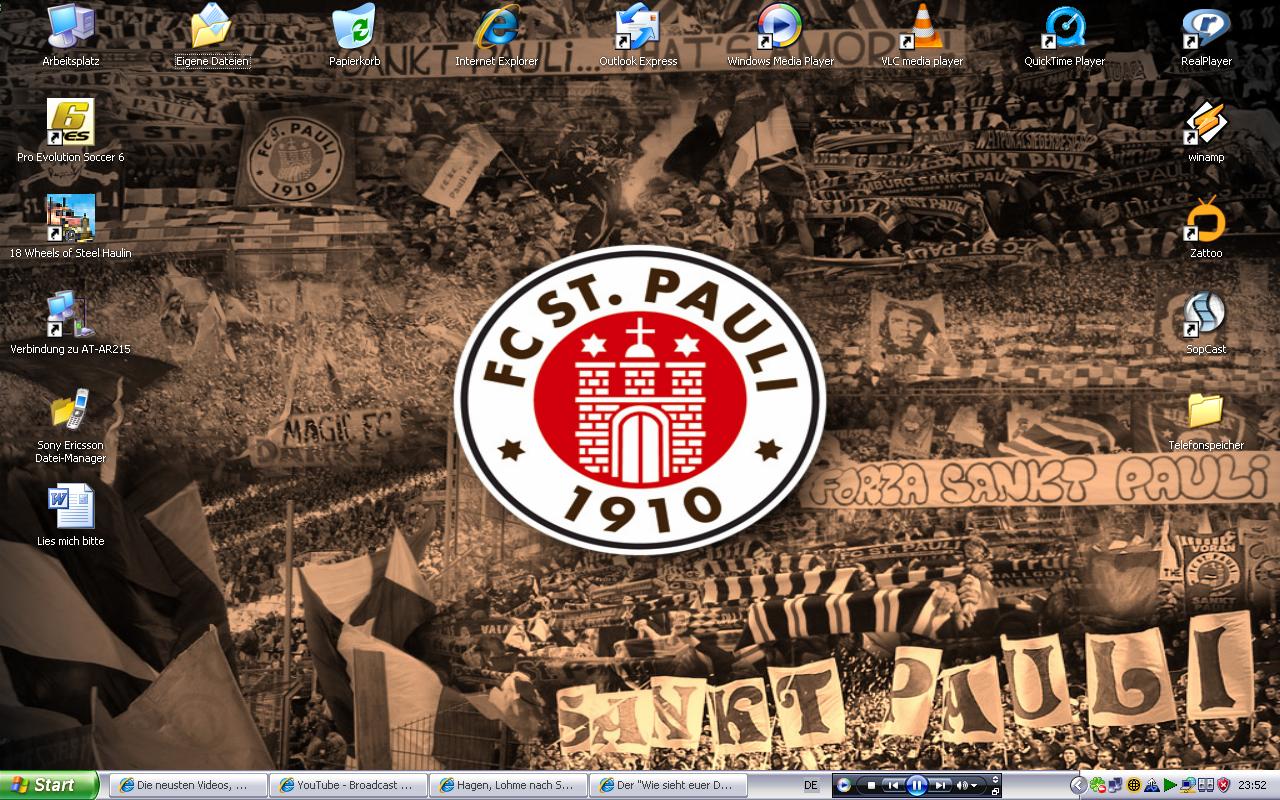This screenshot has height=800, width=1280.
Task: Click the DE language bar indicator
Action: click(x=811, y=785)
